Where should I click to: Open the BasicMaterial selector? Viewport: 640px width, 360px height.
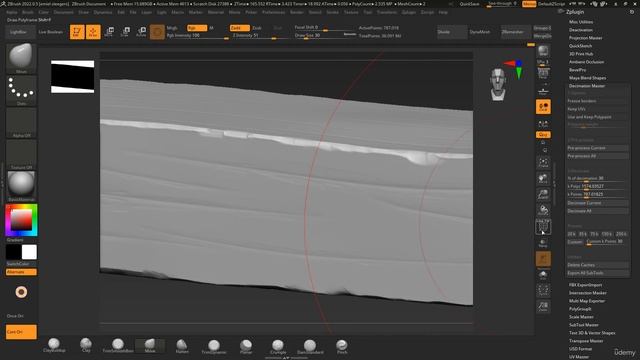[x=21, y=187]
